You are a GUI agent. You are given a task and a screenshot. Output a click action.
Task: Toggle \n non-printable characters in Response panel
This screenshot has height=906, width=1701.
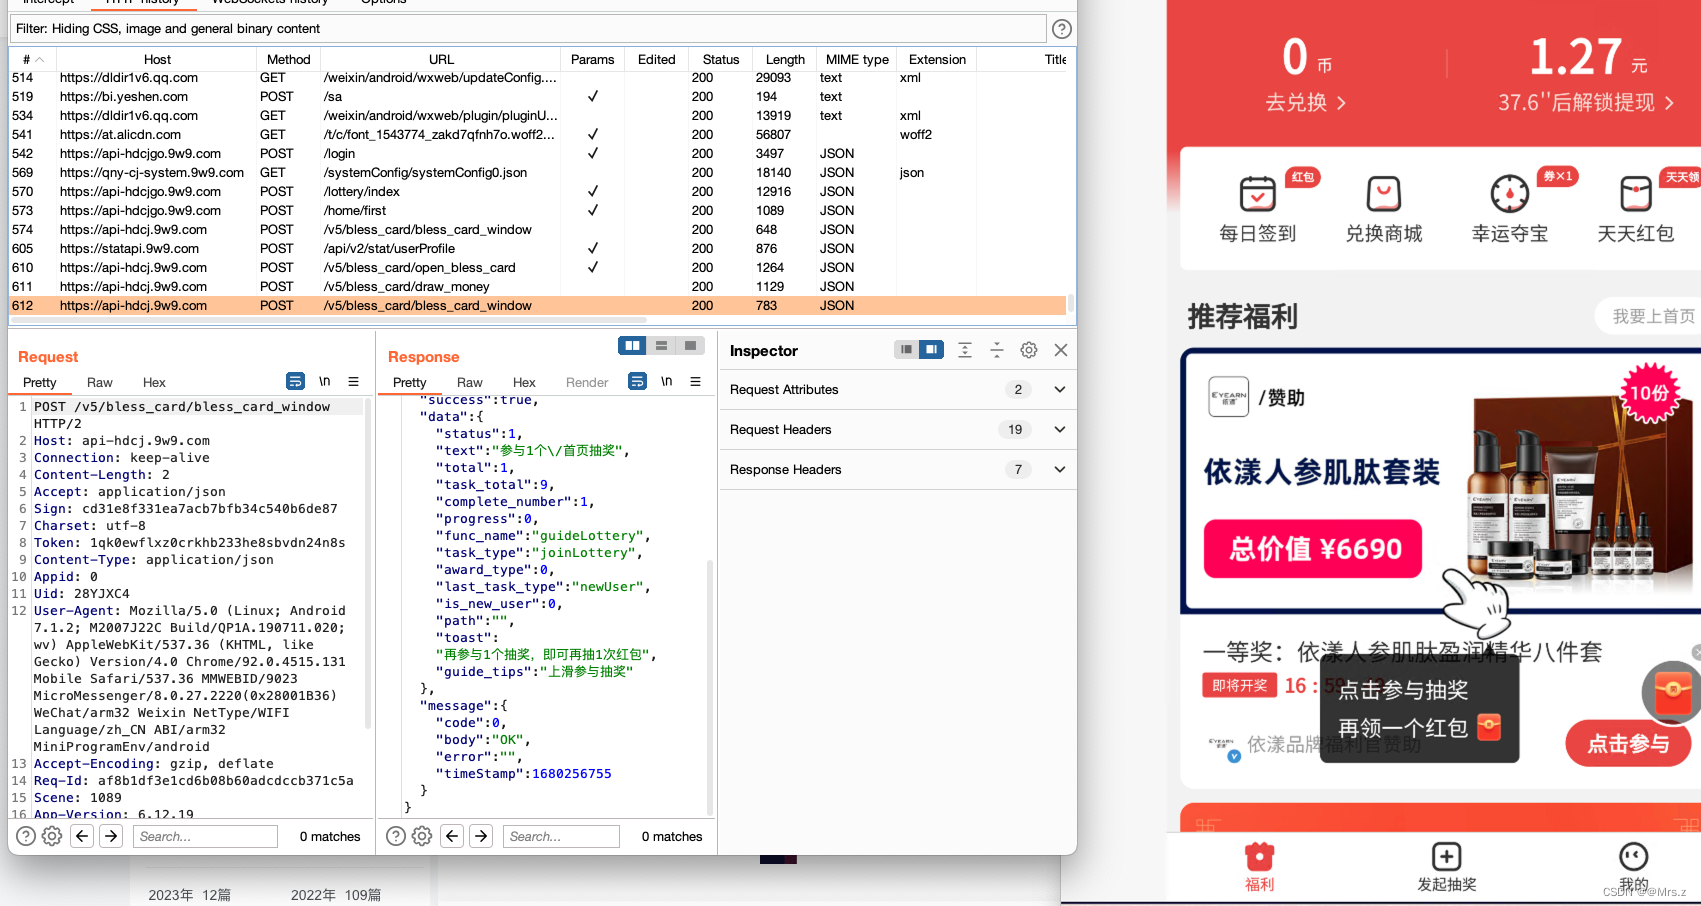666,381
